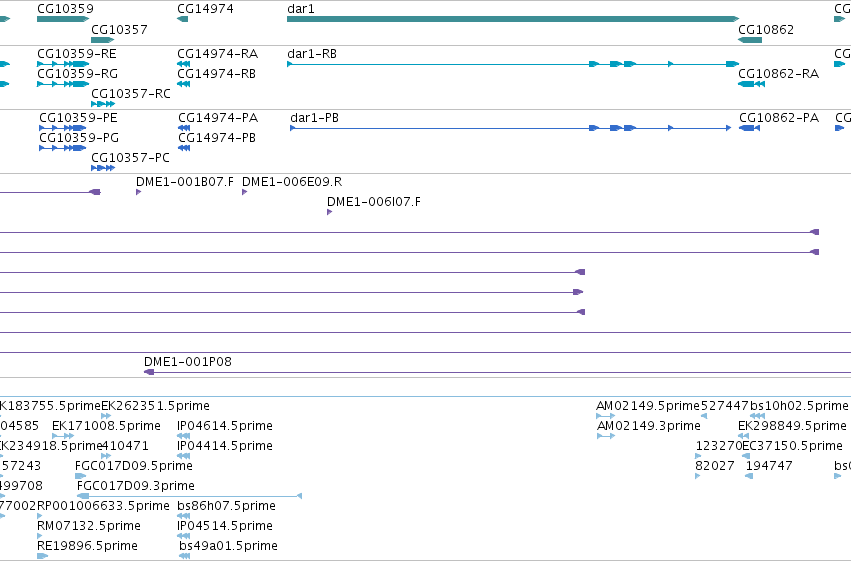This screenshot has height=561, width=851.
Task: Select the IP04514.5prime EST glyph
Action: pyautogui.click(x=183, y=536)
